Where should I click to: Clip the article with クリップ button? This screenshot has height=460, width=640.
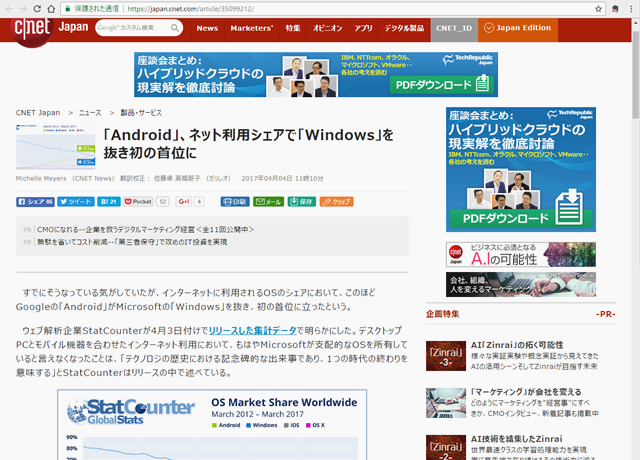tap(337, 201)
